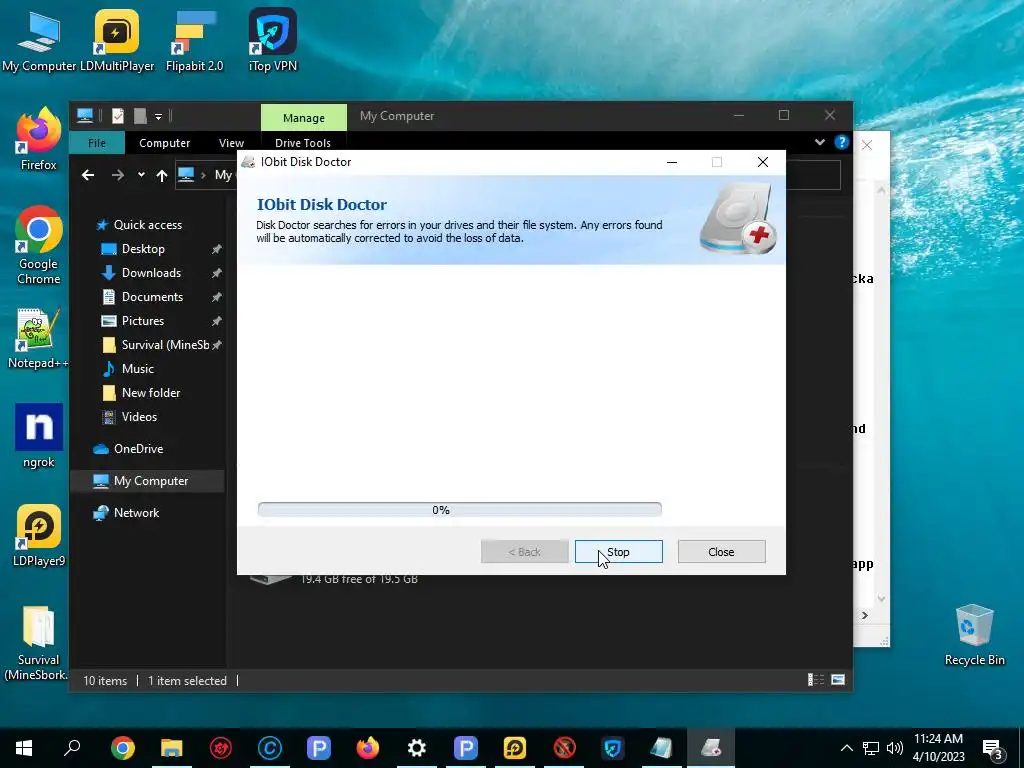Open My Computer desktop icon
Screen dimensions: 1024x768
[39, 40]
